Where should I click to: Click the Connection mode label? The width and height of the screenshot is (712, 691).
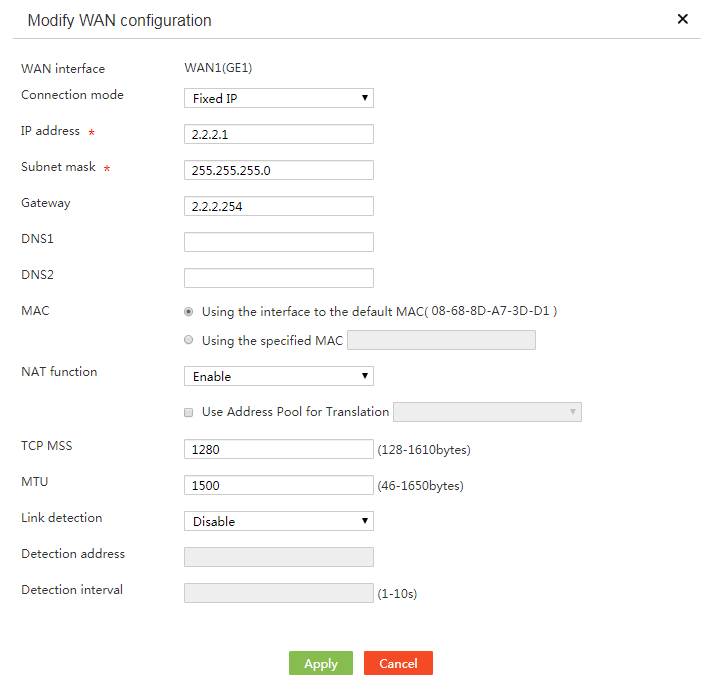72,94
